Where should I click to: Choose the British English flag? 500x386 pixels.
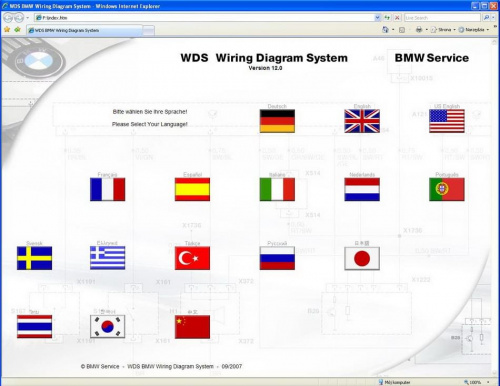(362, 121)
